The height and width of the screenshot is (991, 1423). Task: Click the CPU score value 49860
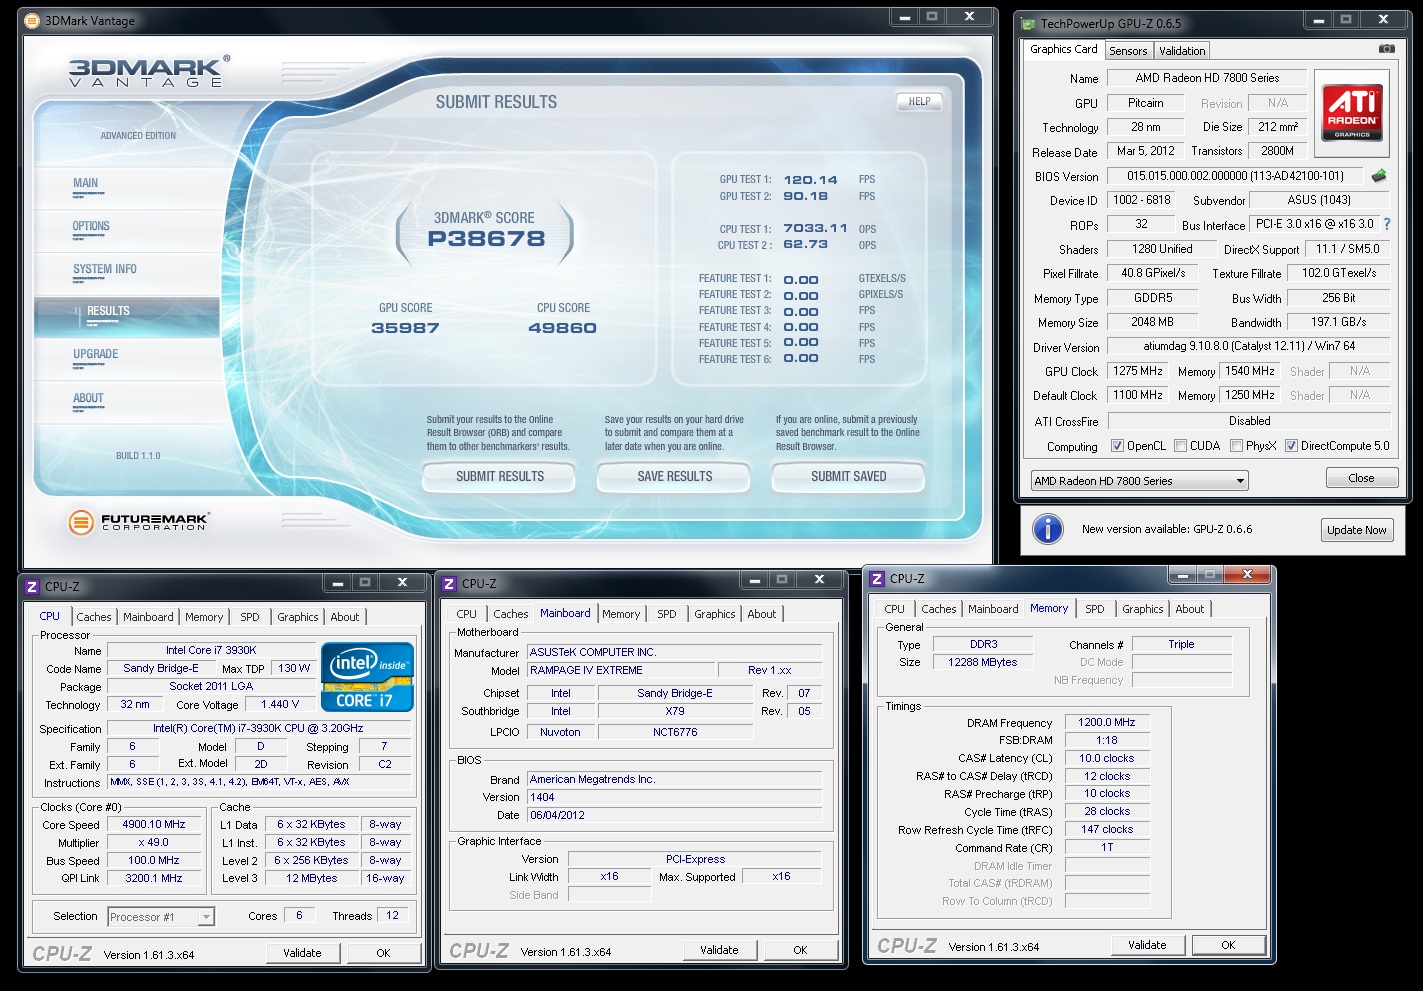click(x=562, y=328)
